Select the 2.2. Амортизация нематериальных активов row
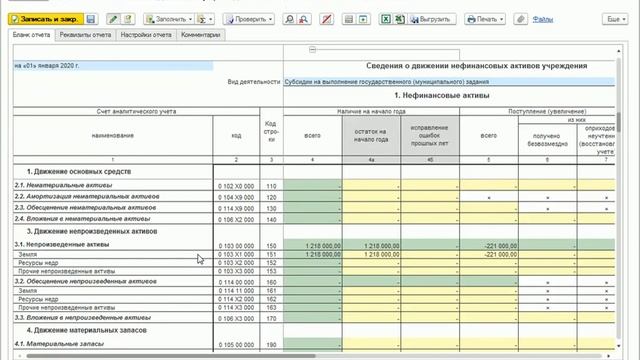Image resolution: width=640 pixels, height=360 pixels. [87, 196]
